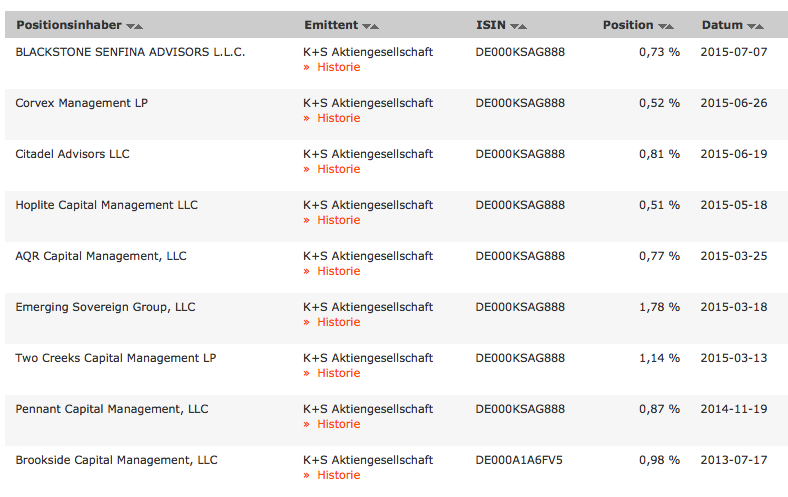Viewport: 788px width, 497px height.
Task: Click the down sort arrow beside Positionsinhaber
Action: (x=130, y=26)
